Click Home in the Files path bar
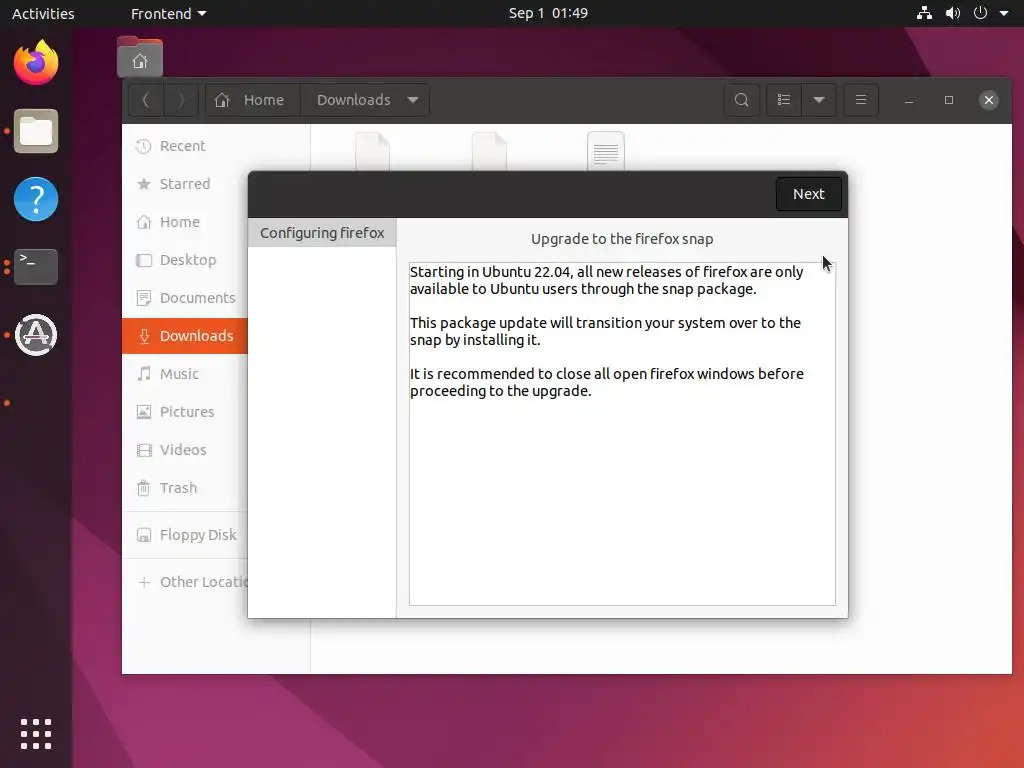The height and width of the screenshot is (768, 1024). (x=253, y=100)
